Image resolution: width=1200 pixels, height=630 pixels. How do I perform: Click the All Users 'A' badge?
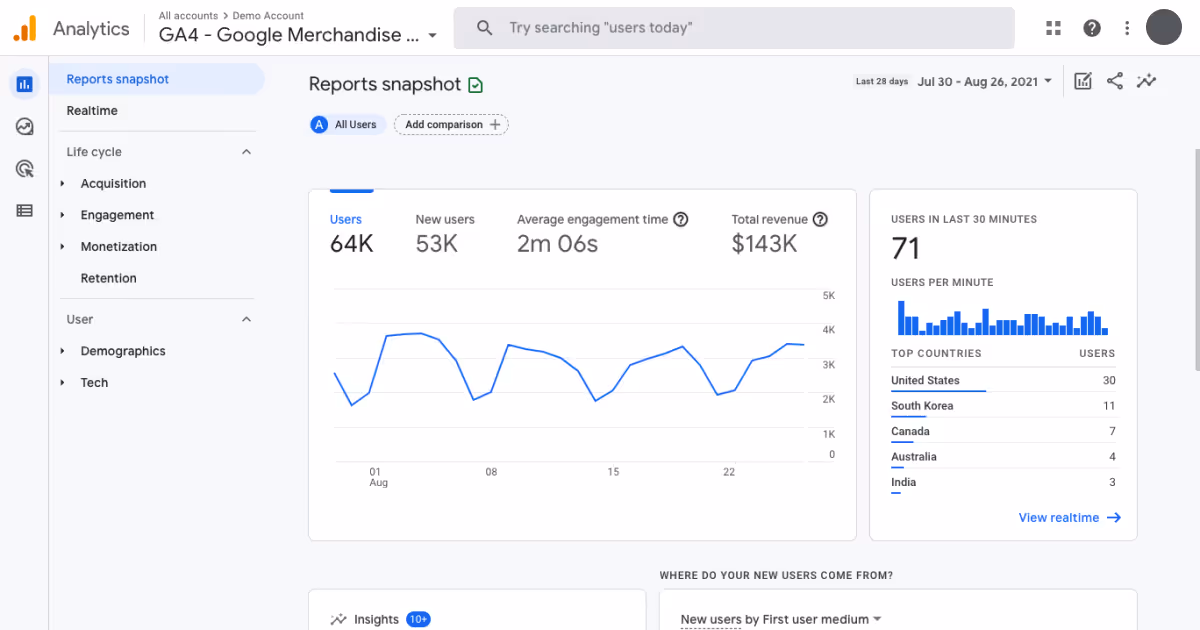click(x=319, y=125)
